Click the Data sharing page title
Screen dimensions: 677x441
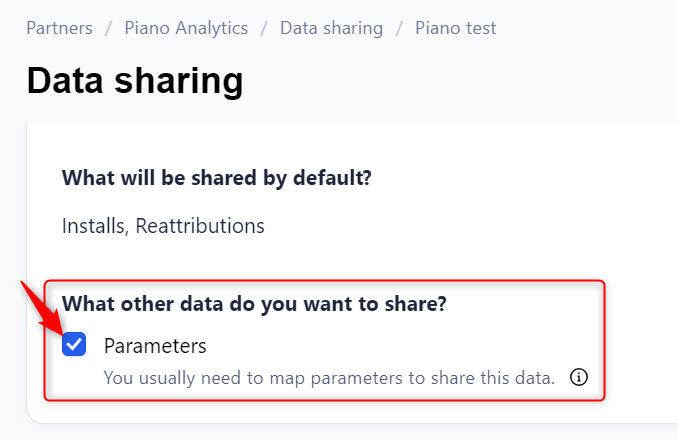(135, 80)
